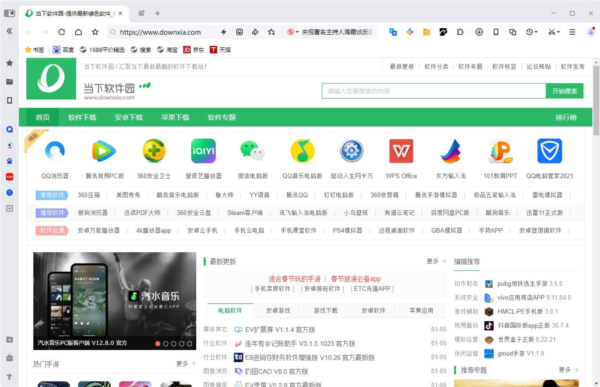Open a new tab with the plus button
Viewport: 600px width, 387px height.
(158, 13)
